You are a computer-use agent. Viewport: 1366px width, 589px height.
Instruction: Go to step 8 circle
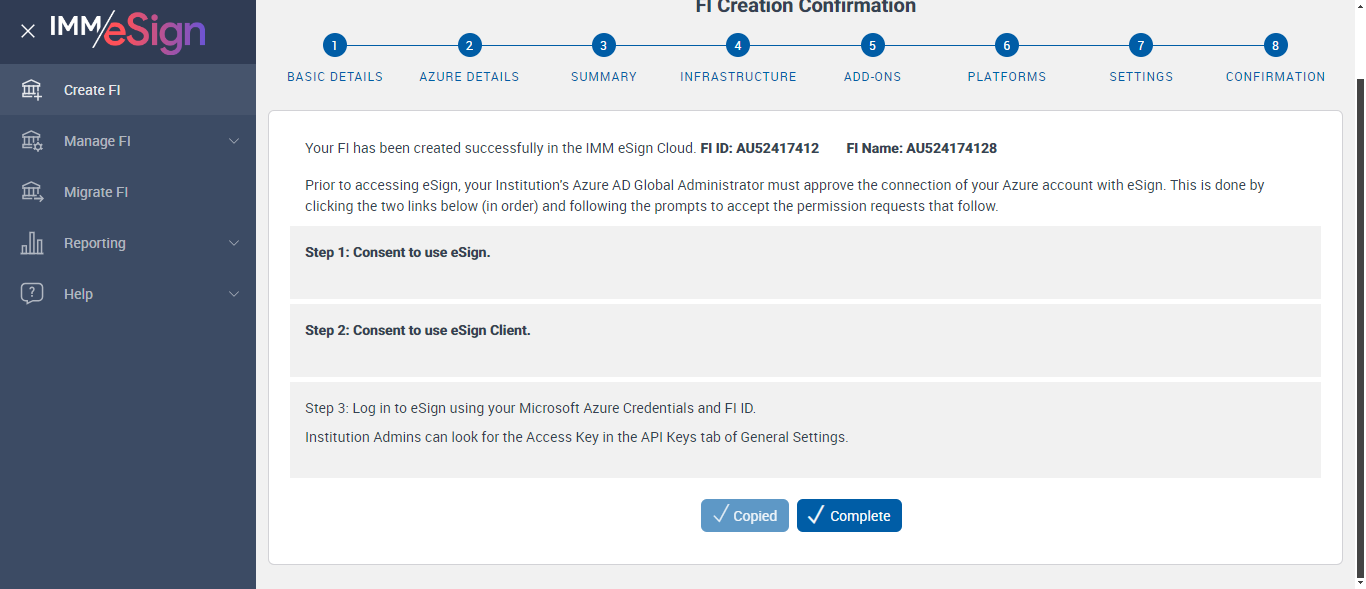(x=1275, y=45)
